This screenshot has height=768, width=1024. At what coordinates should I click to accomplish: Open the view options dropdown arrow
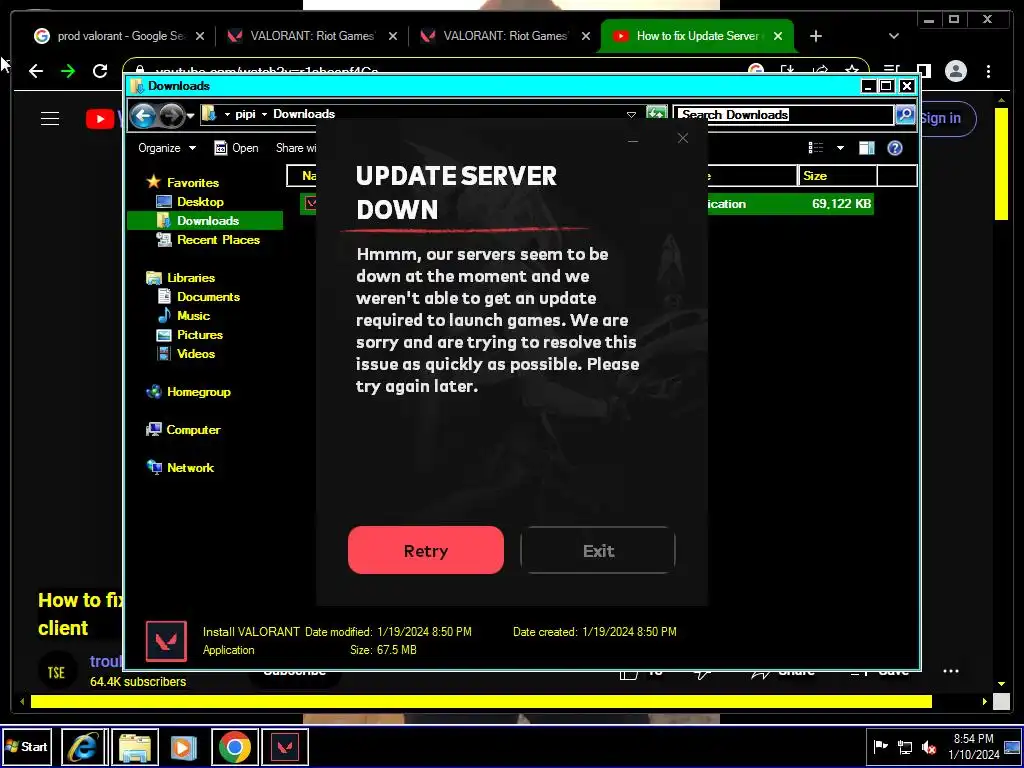pyautogui.click(x=840, y=148)
